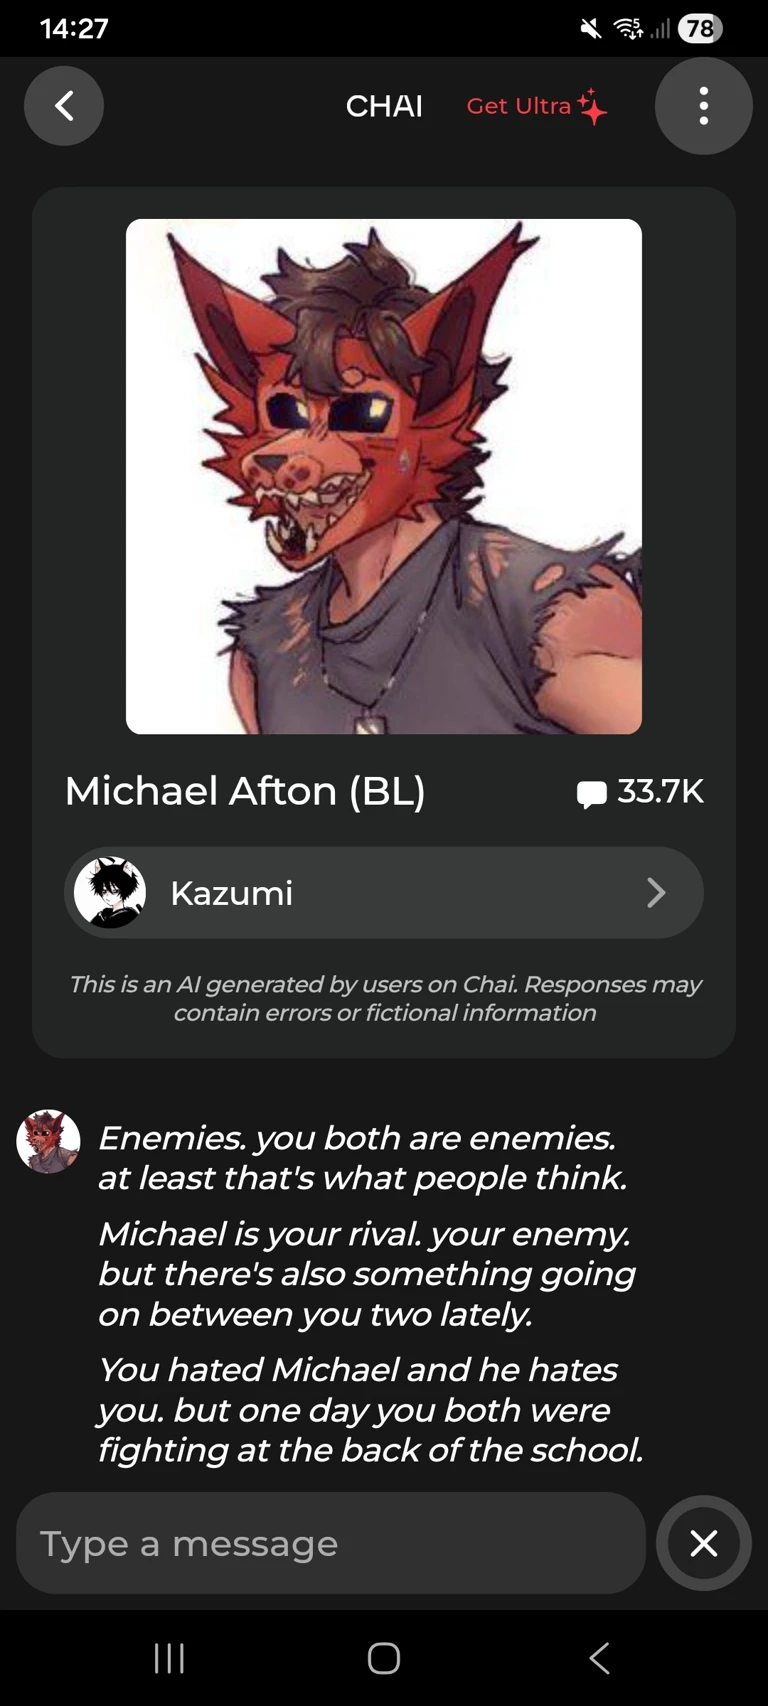Tap the 33.7K chat count
768x1706 pixels.
(x=660, y=792)
